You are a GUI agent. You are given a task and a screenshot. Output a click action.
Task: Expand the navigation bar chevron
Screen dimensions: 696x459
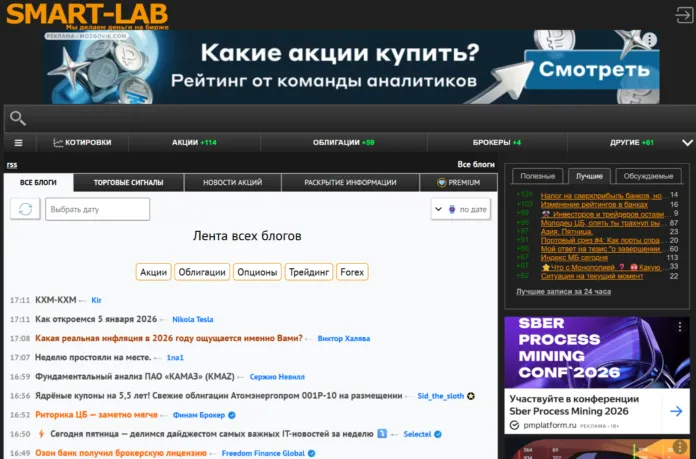pos(687,142)
